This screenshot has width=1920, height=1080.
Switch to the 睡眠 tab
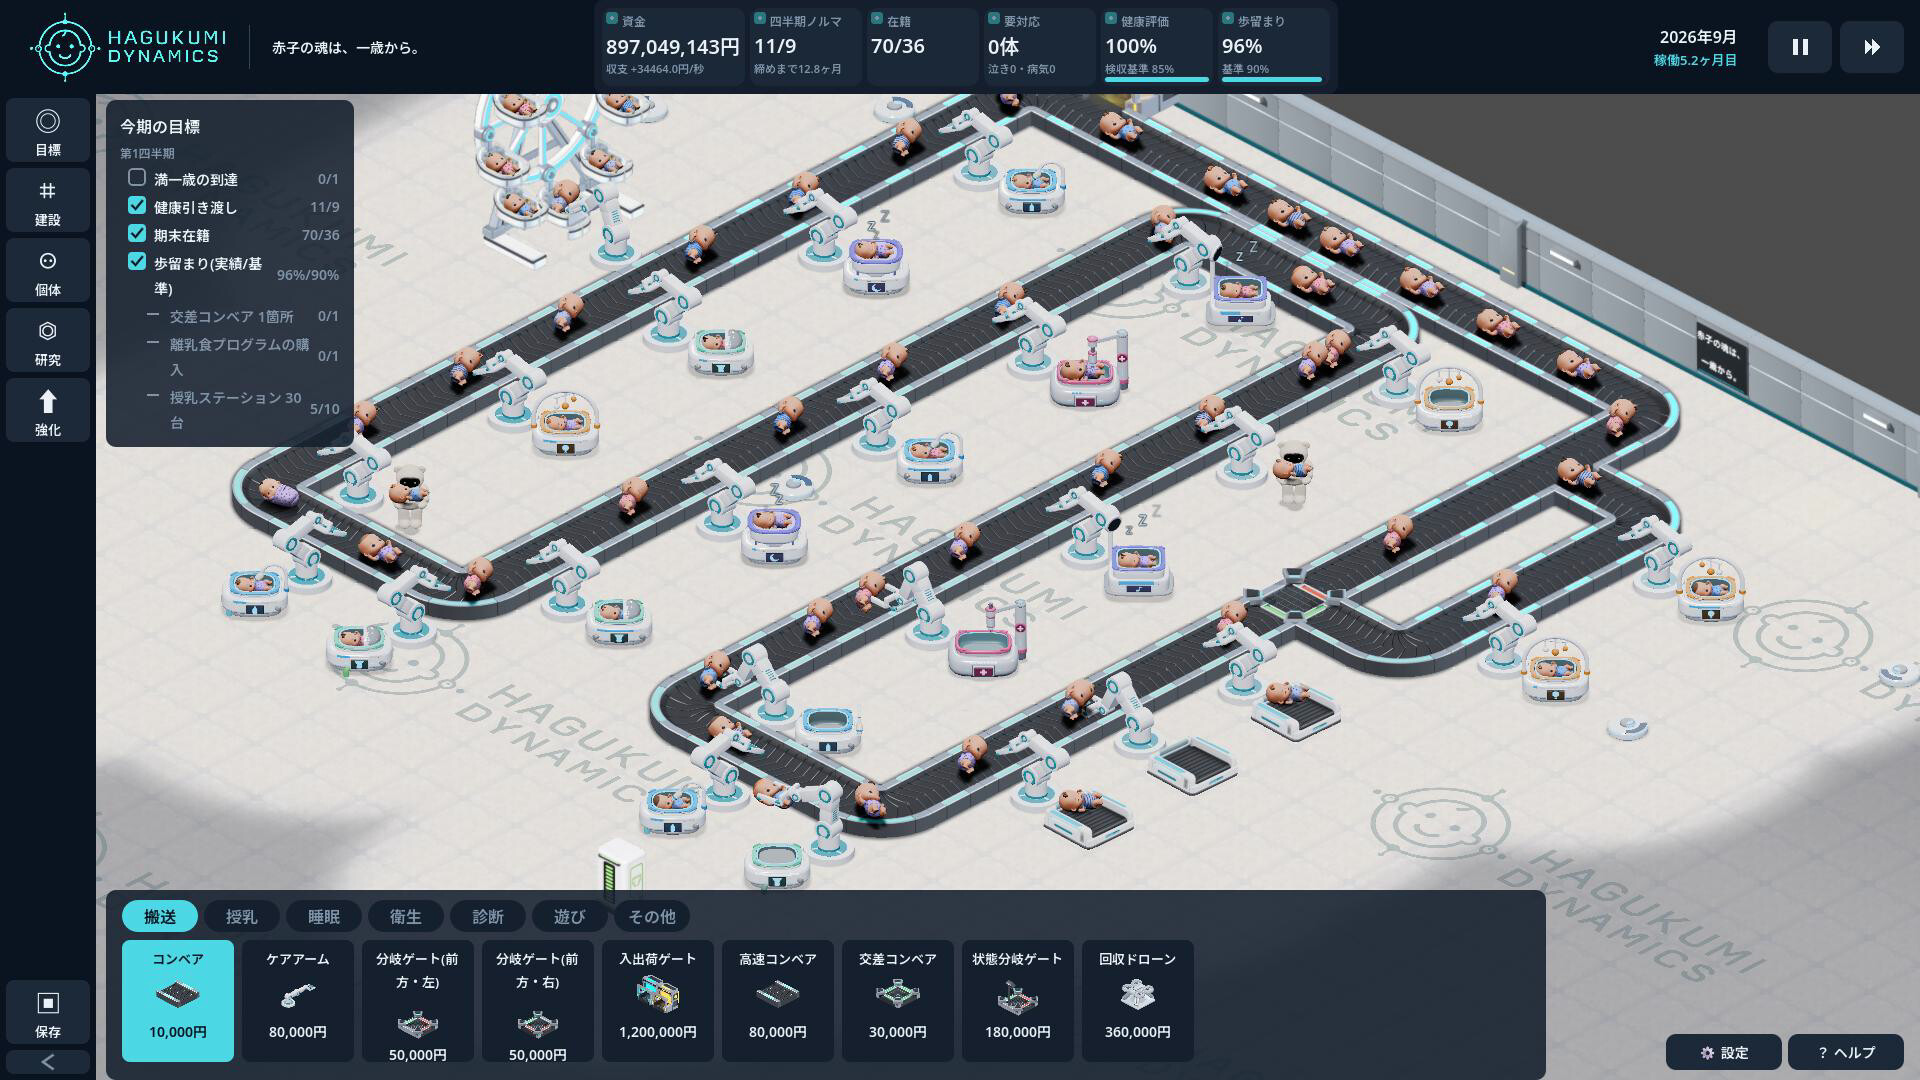click(324, 916)
